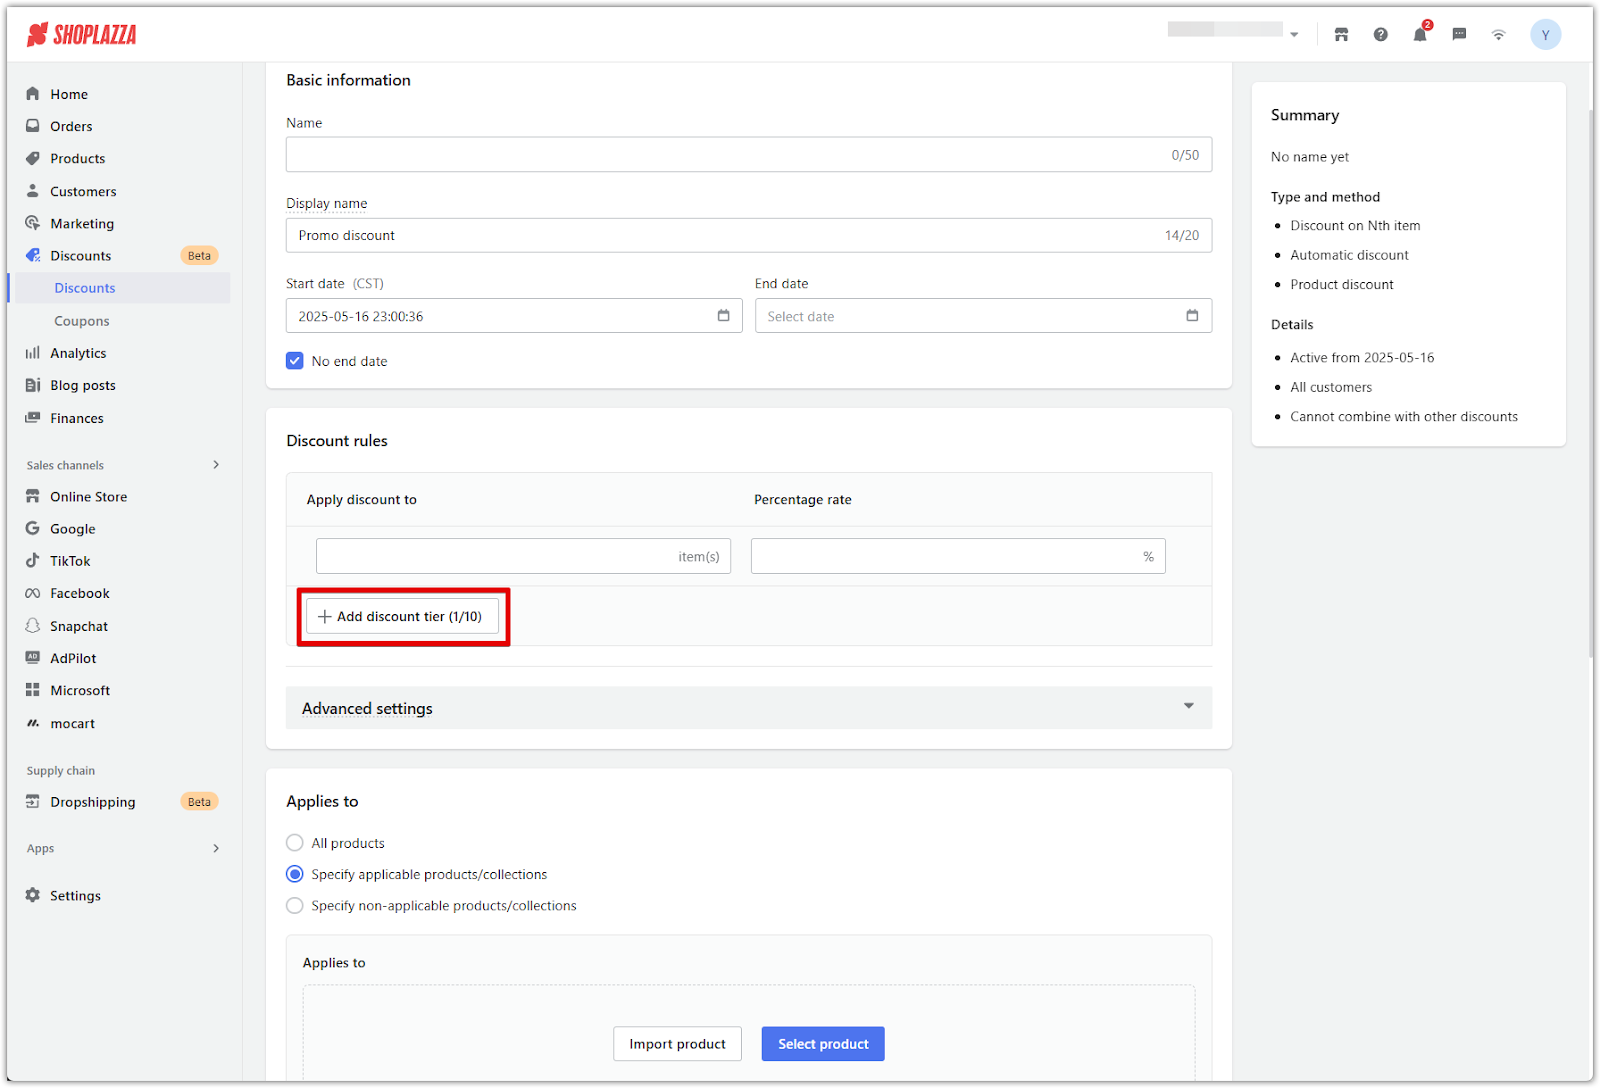Uncheck the No end date checkbox
The image size is (1600, 1088).
point(295,361)
